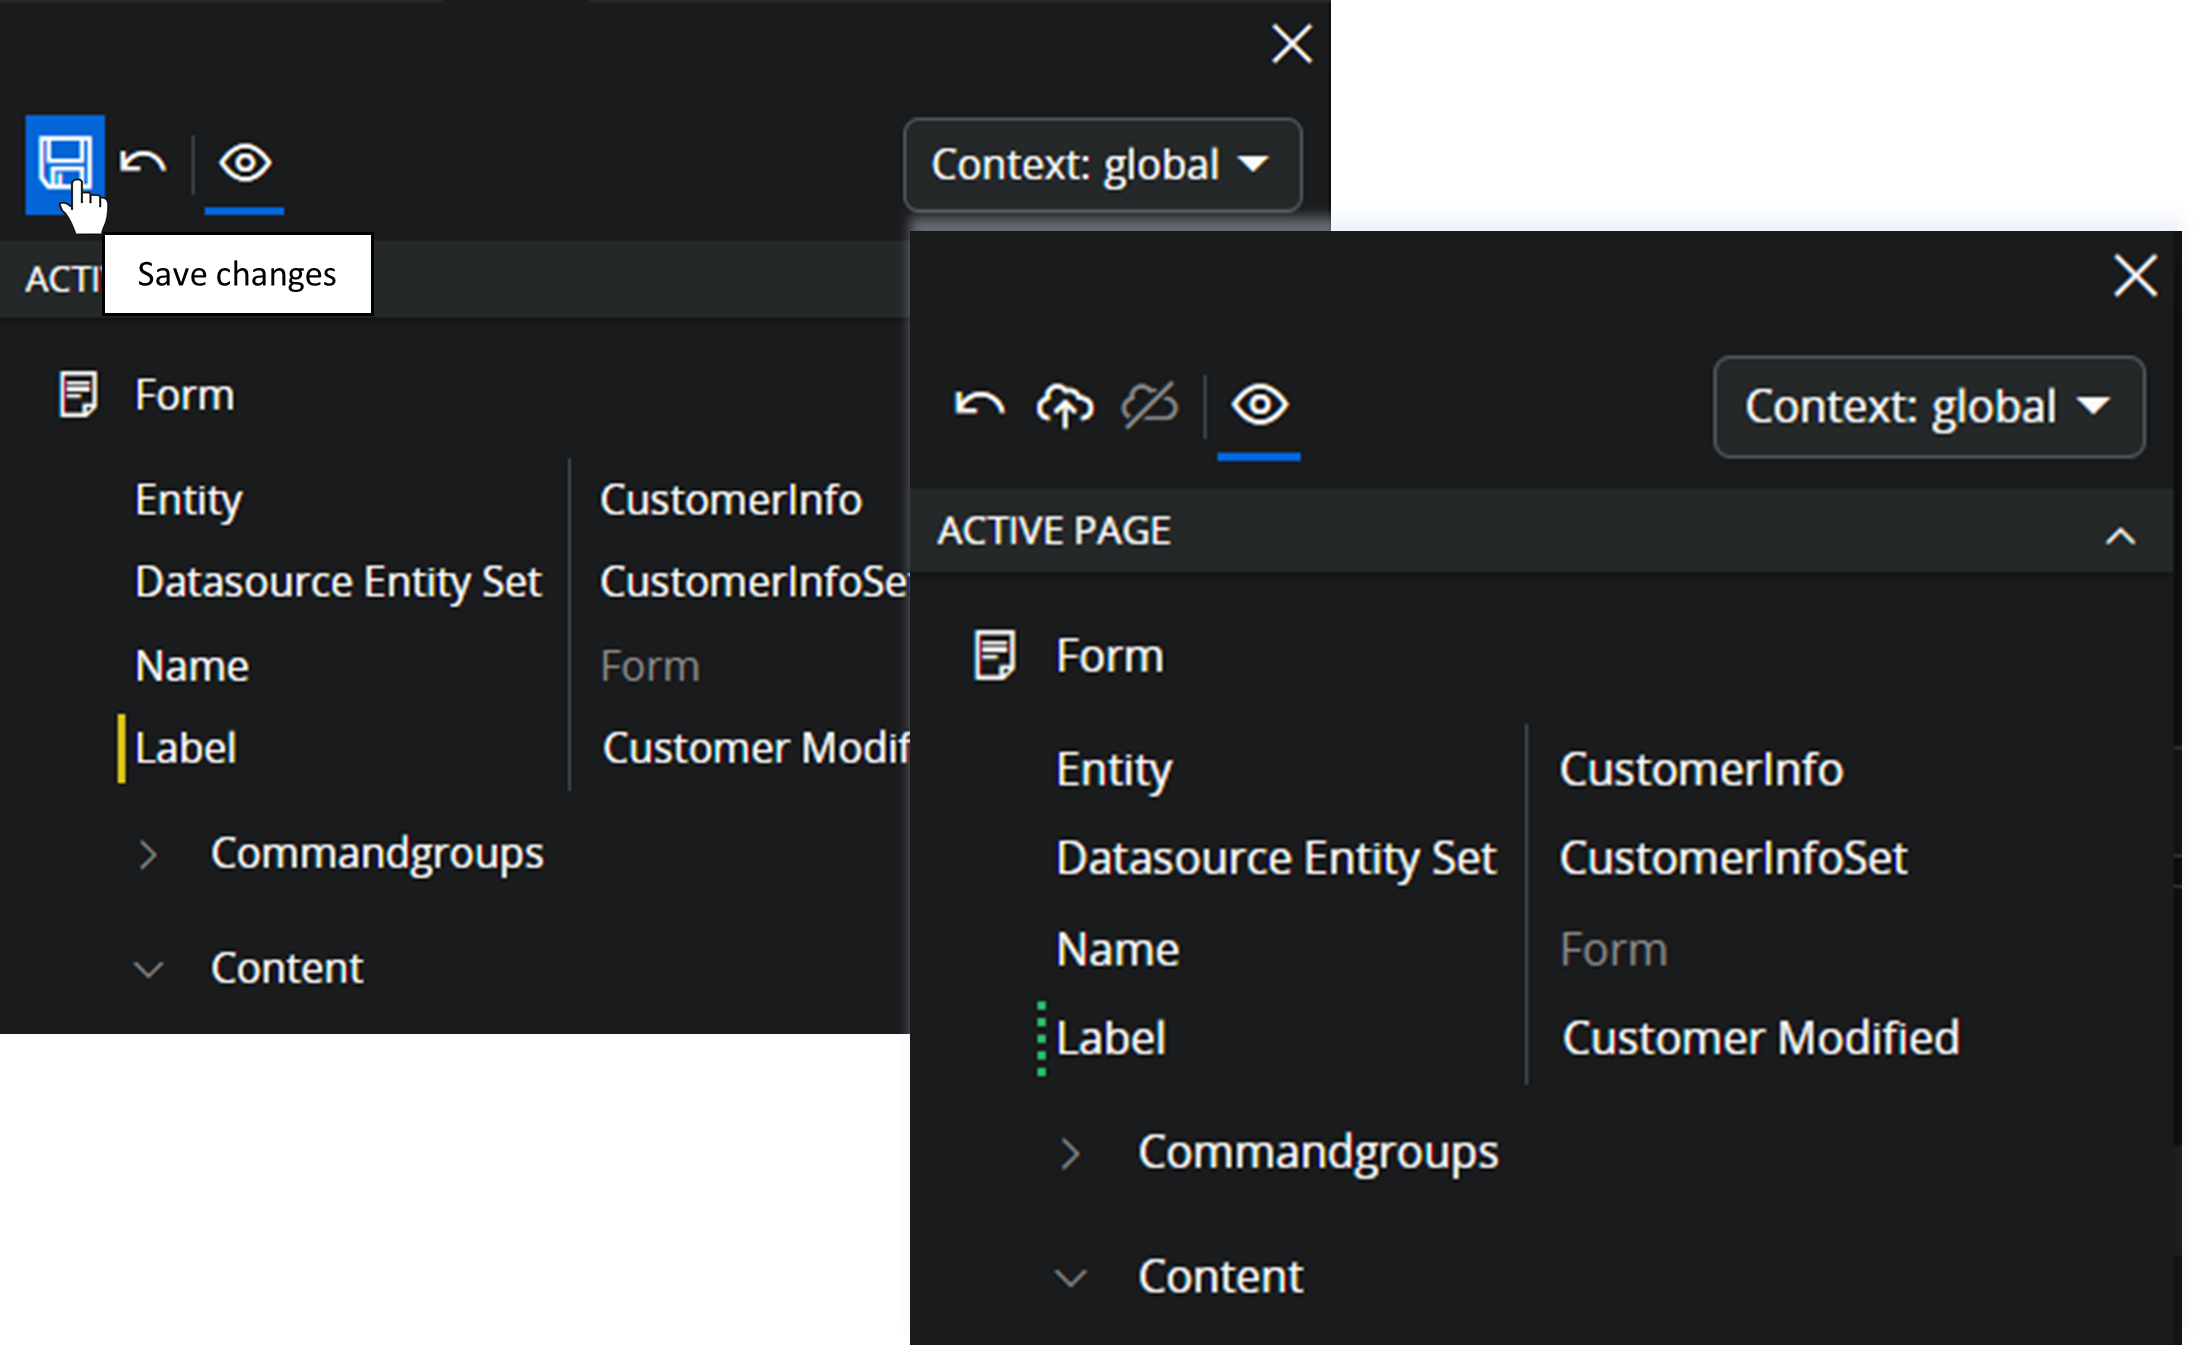Collapse Content section in the left panel
2201x1350 pixels.
click(x=148, y=969)
